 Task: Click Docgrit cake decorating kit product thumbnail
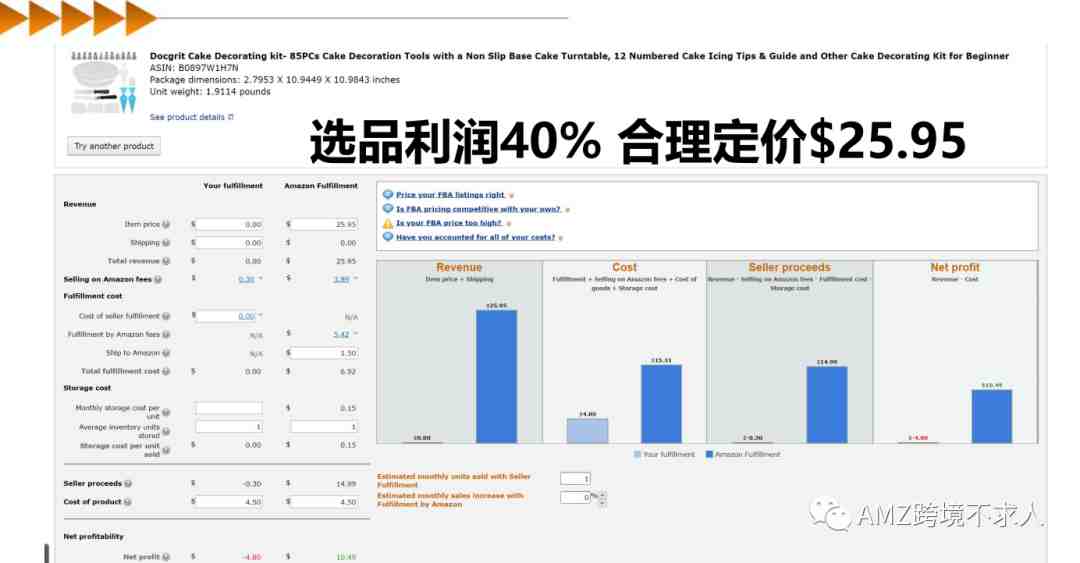click(103, 83)
